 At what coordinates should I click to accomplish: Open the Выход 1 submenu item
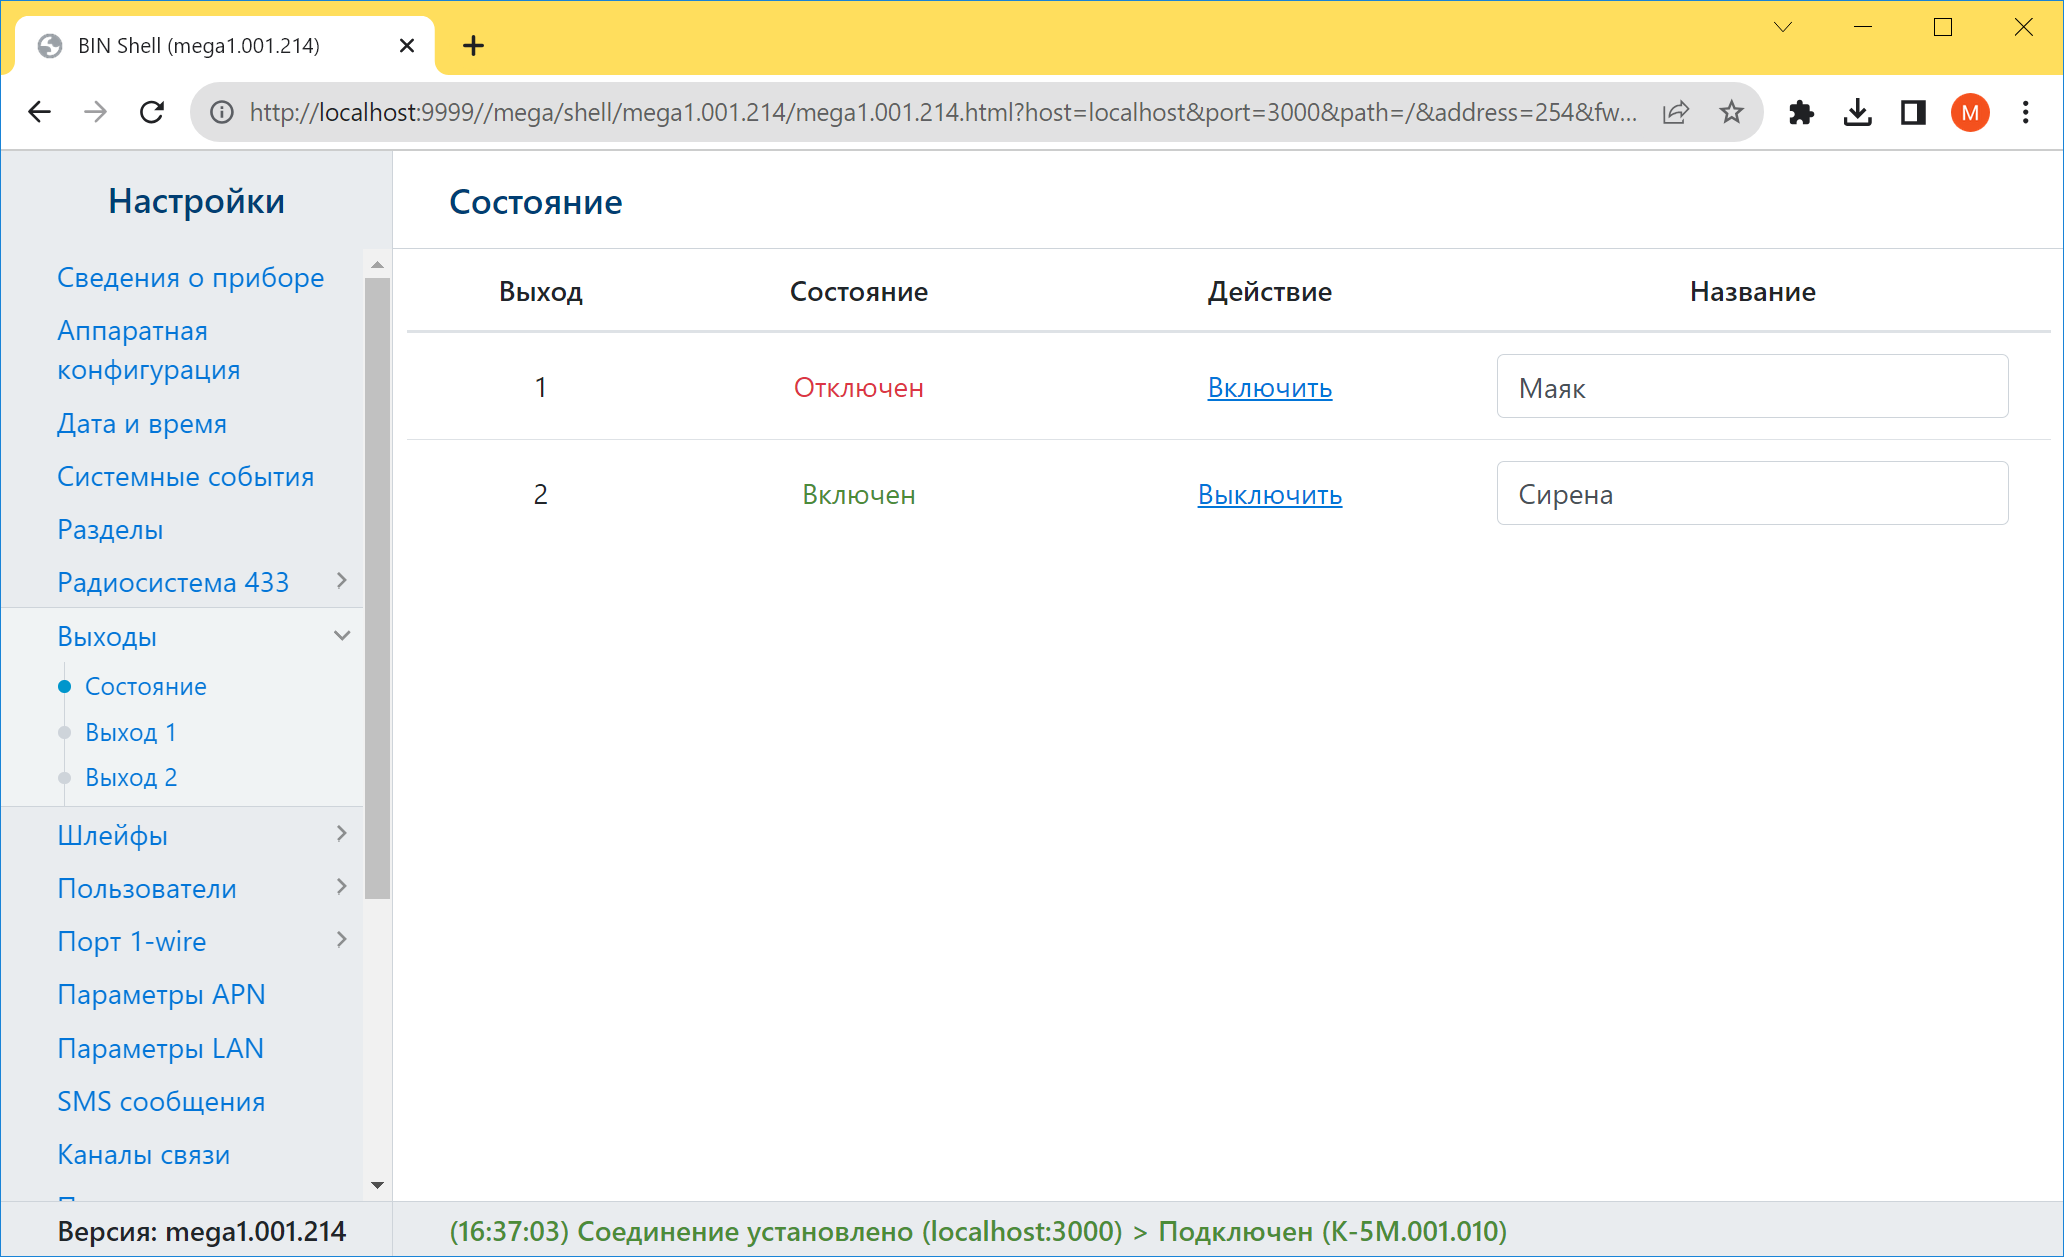tap(131, 732)
